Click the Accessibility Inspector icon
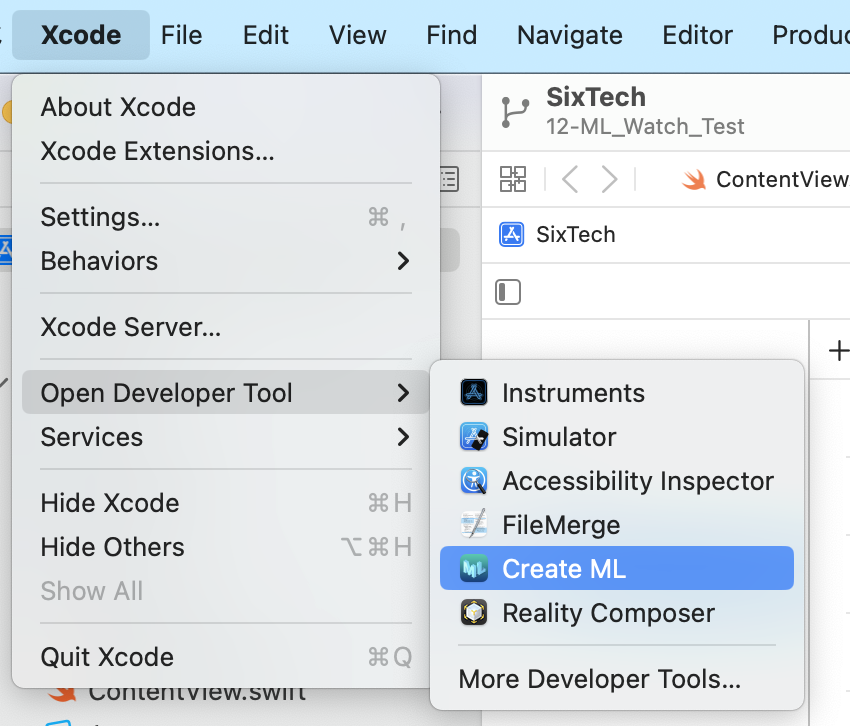The image size is (850, 726). click(x=474, y=481)
